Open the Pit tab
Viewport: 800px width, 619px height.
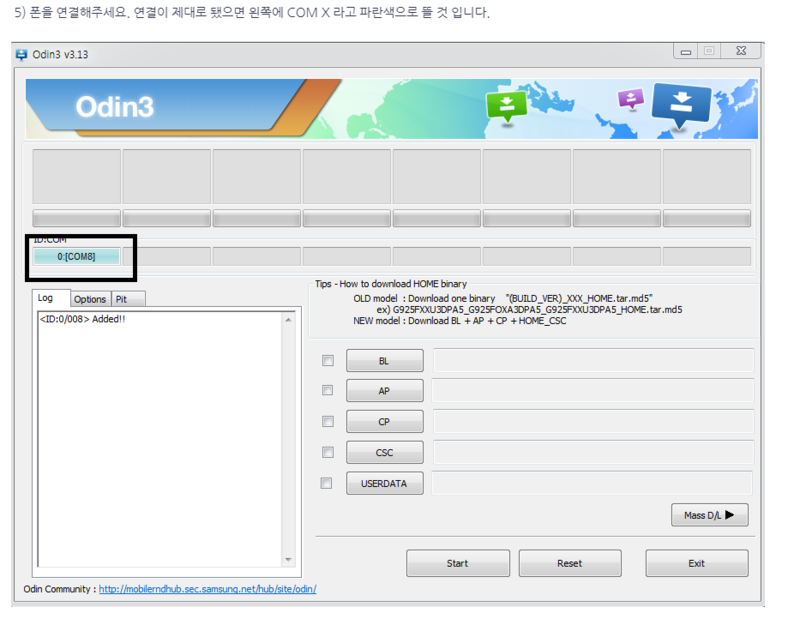128,299
